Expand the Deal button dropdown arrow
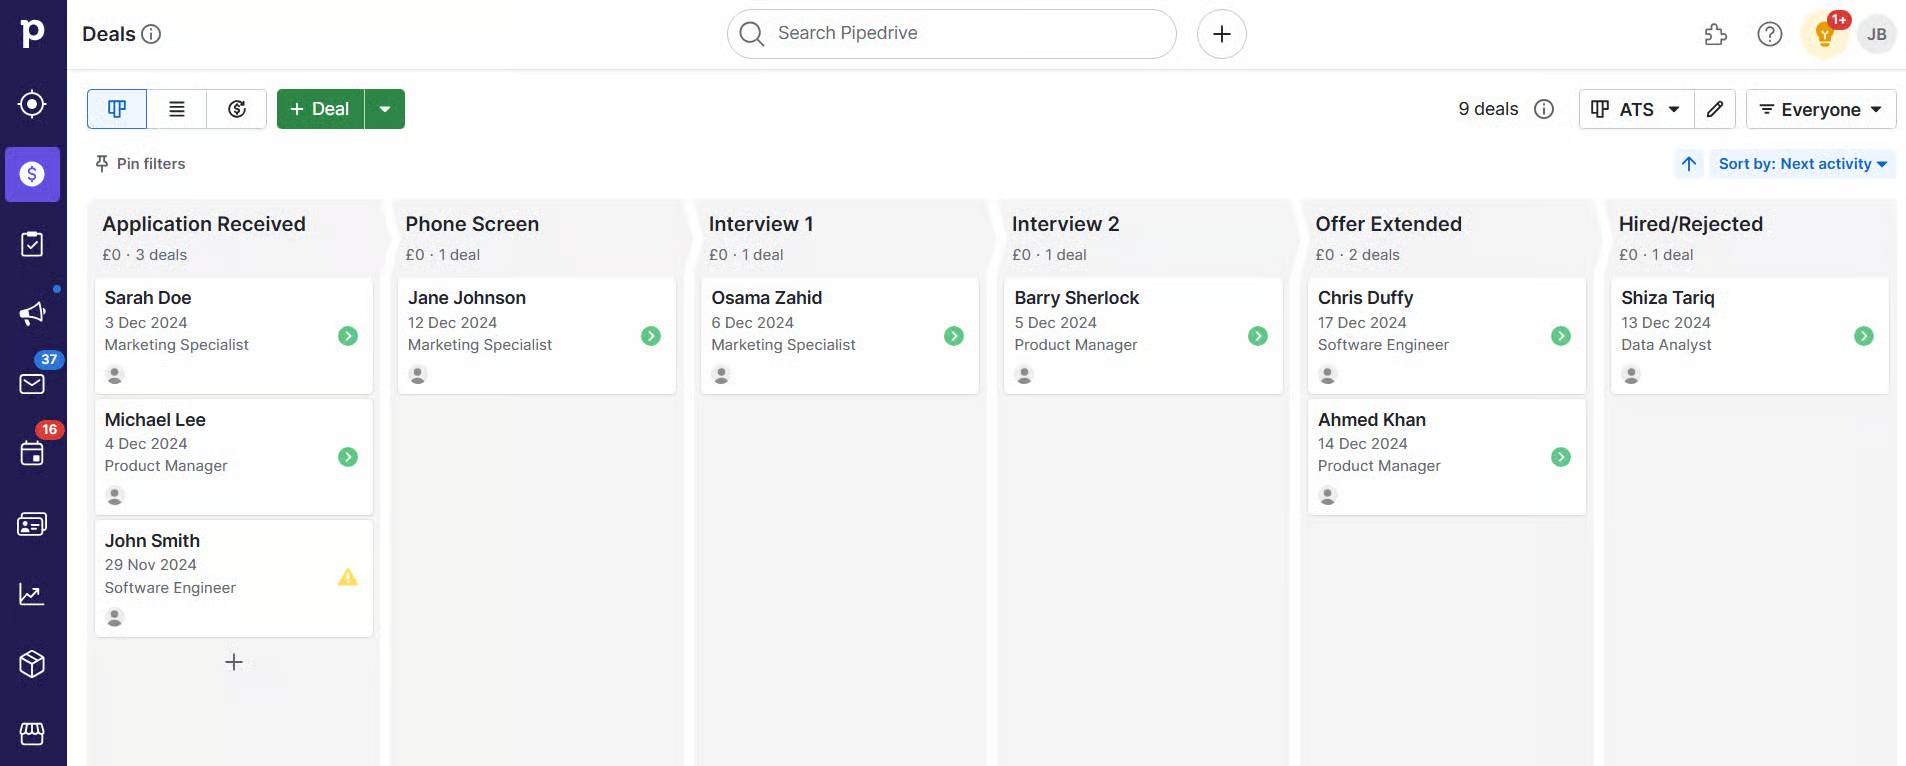1906x766 pixels. 385,109
